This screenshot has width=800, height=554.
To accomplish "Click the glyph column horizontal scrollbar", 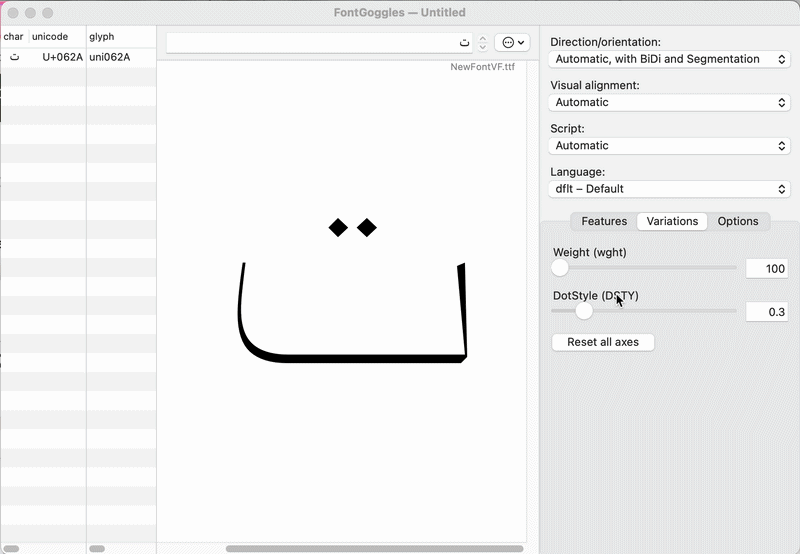I will [97, 549].
